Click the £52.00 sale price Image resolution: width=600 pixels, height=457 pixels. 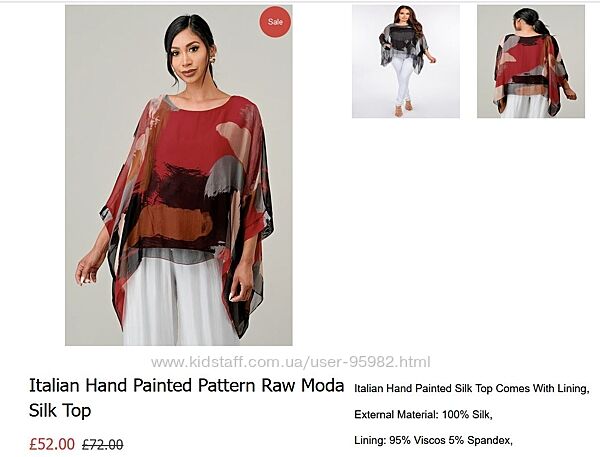pyautogui.click(x=52, y=444)
